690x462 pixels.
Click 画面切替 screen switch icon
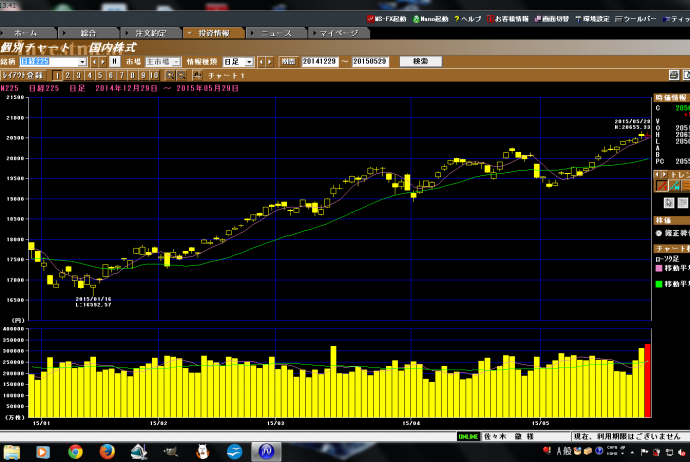click(558, 18)
